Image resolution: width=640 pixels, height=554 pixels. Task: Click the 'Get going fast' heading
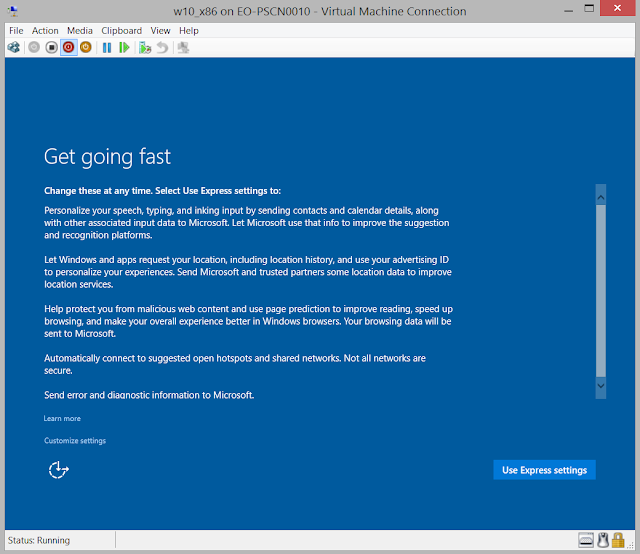[x=107, y=157]
